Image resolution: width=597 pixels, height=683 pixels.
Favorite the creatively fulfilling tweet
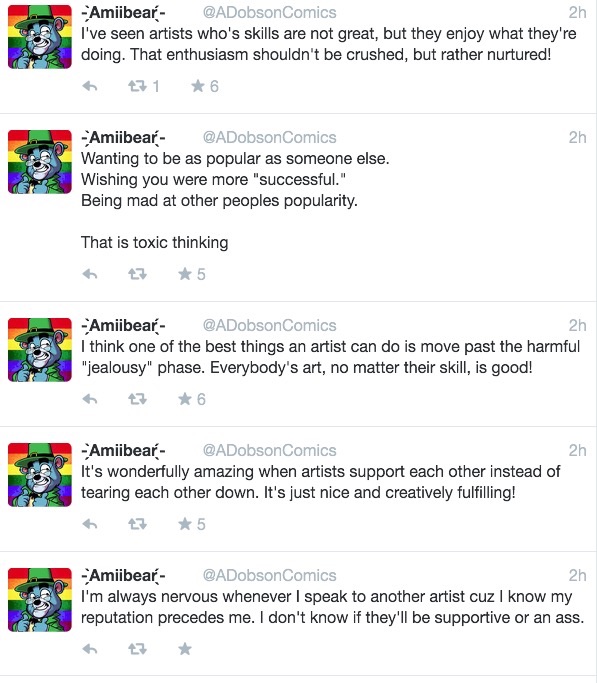pyautogui.click(x=185, y=524)
